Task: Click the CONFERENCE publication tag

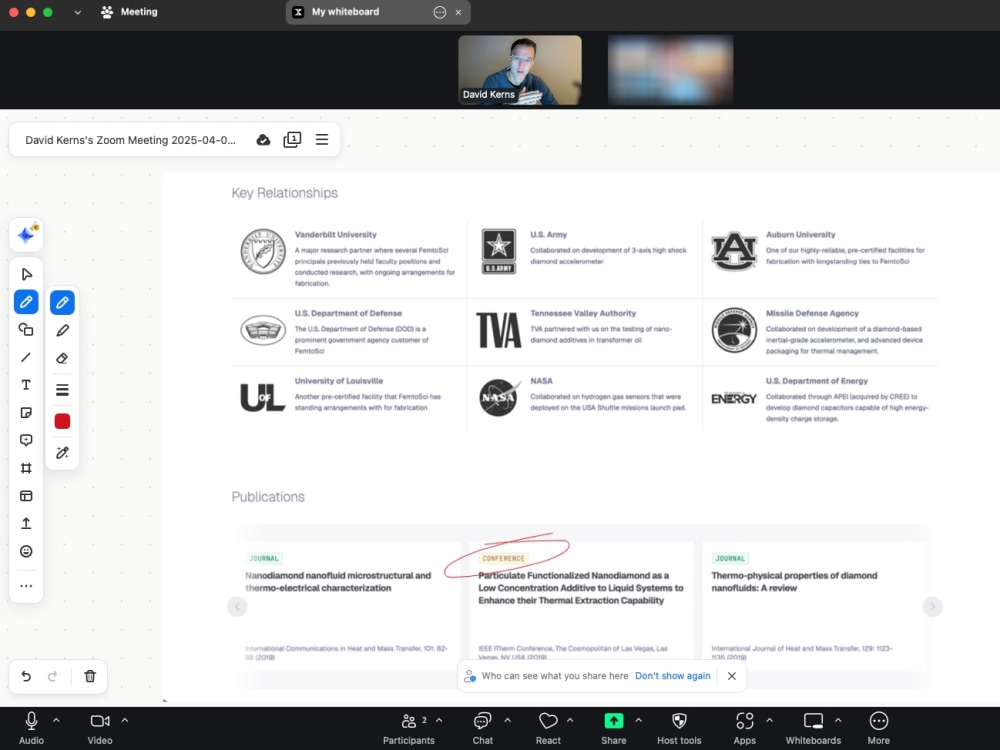Action: pyautogui.click(x=503, y=559)
